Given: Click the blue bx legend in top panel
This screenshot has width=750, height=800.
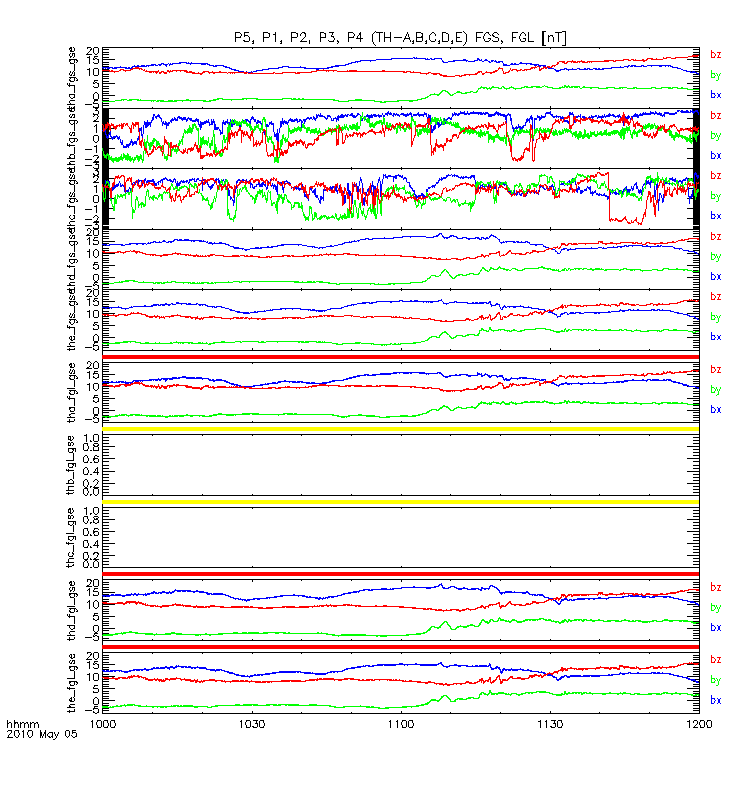Looking at the screenshot, I should tap(715, 94).
